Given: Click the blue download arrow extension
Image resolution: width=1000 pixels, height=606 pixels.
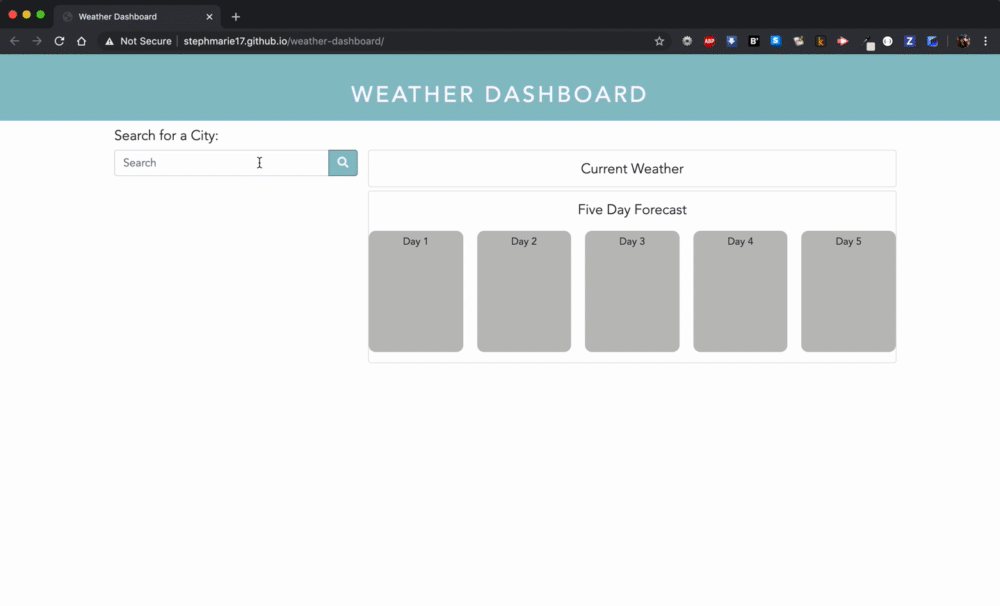Looking at the screenshot, I should tap(732, 41).
